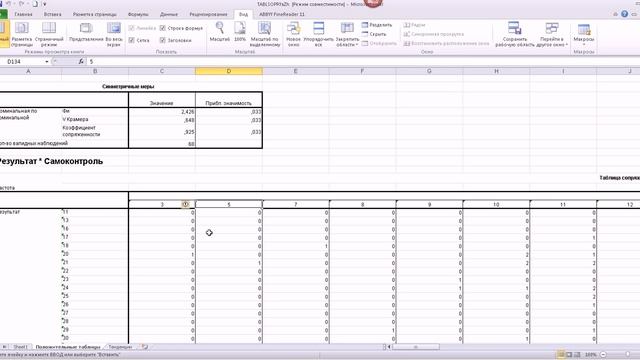Image resolution: width=640 pixels, height=360 pixels.
Task: Open the Data tab (Данные)
Action: (x=169, y=14)
